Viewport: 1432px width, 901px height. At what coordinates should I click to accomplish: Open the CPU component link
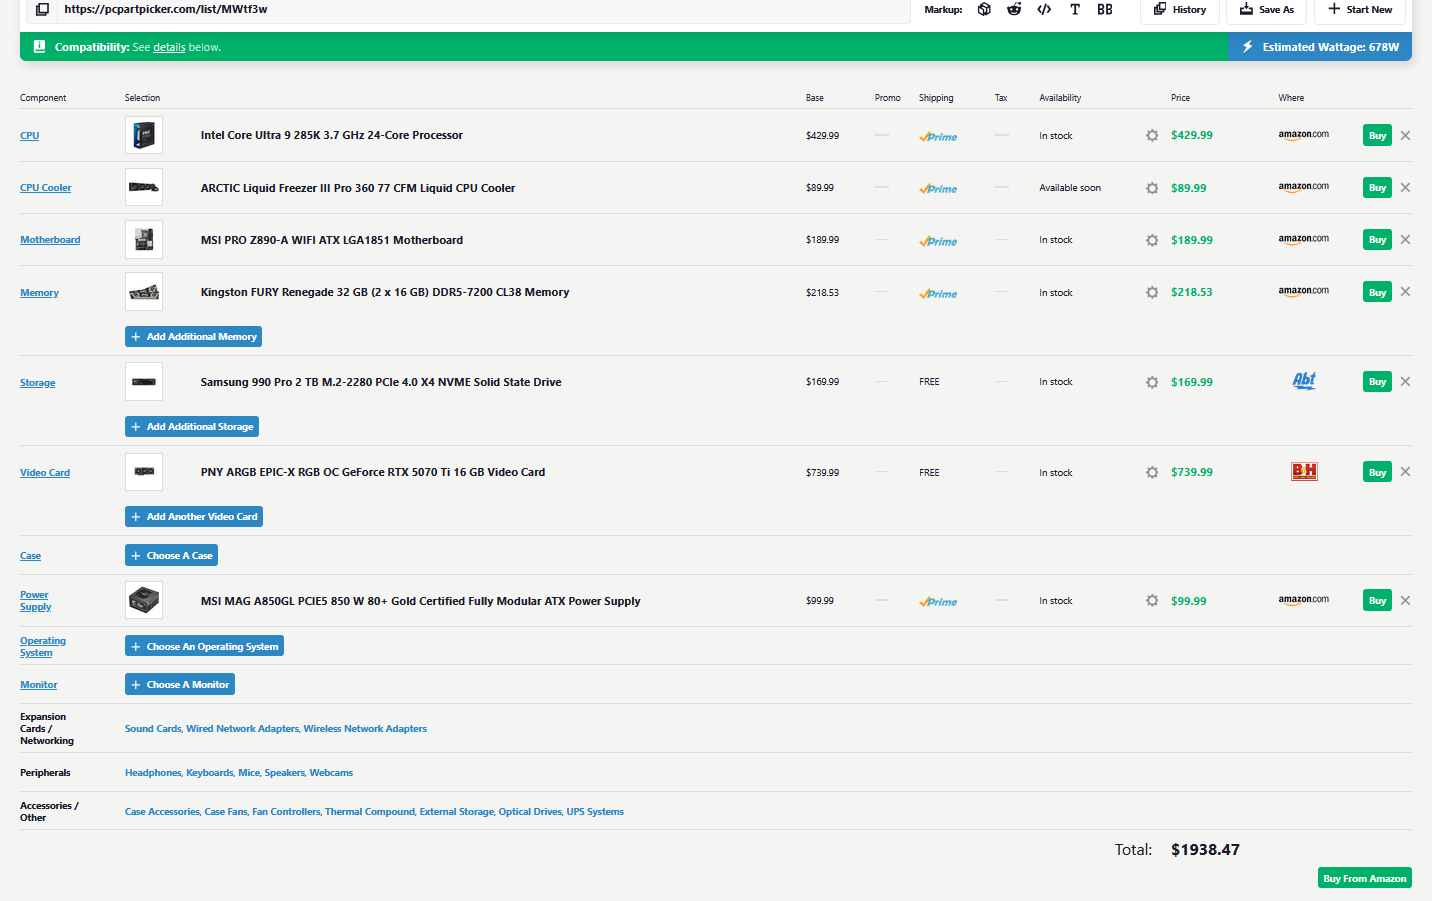click(30, 136)
